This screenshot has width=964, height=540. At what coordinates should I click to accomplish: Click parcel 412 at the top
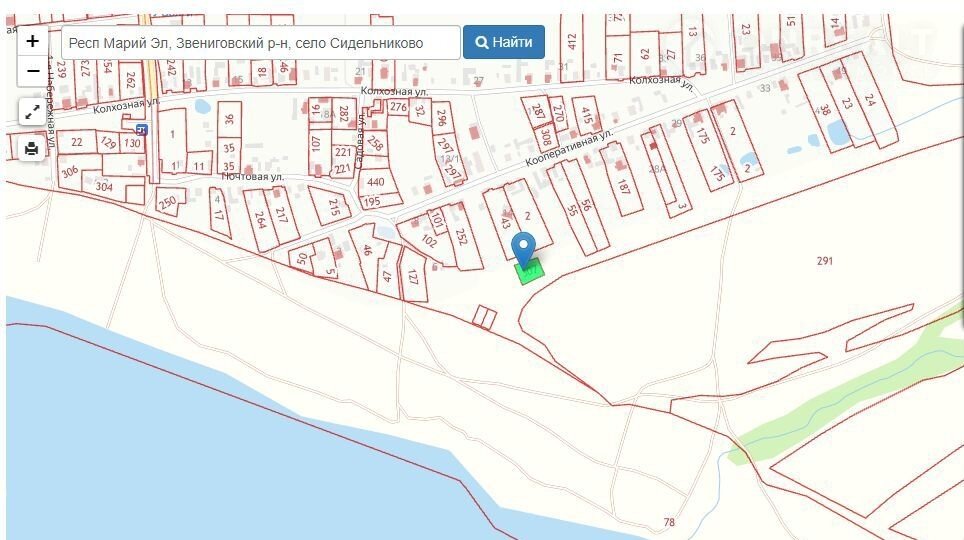tap(572, 41)
